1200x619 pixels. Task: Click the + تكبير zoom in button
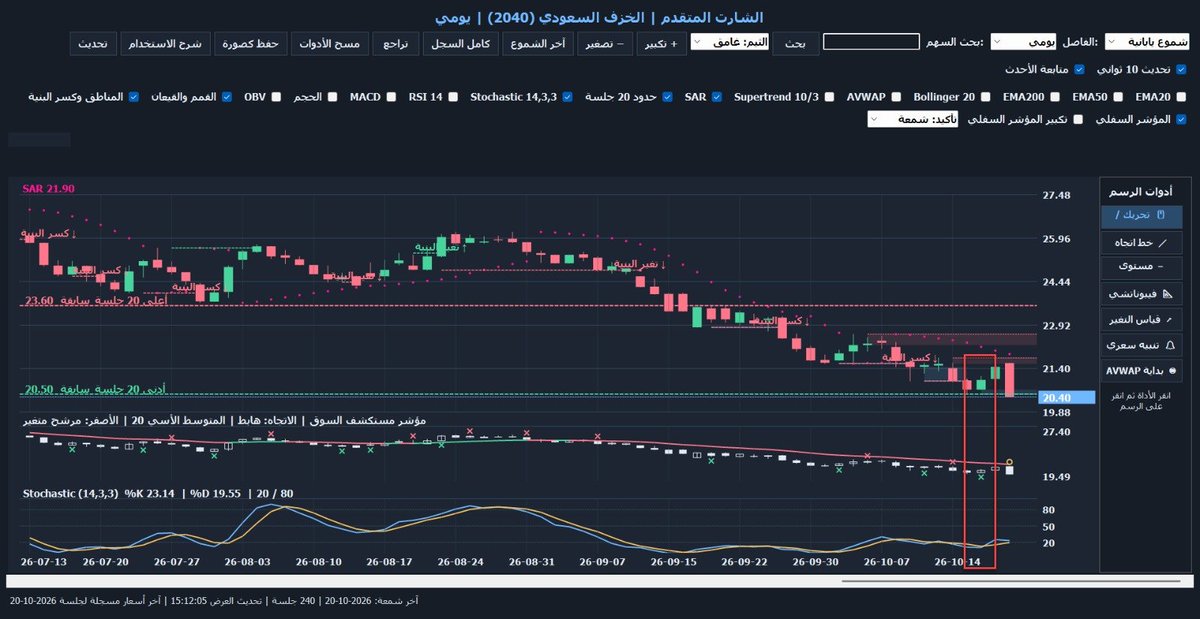pyautogui.click(x=660, y=43)
